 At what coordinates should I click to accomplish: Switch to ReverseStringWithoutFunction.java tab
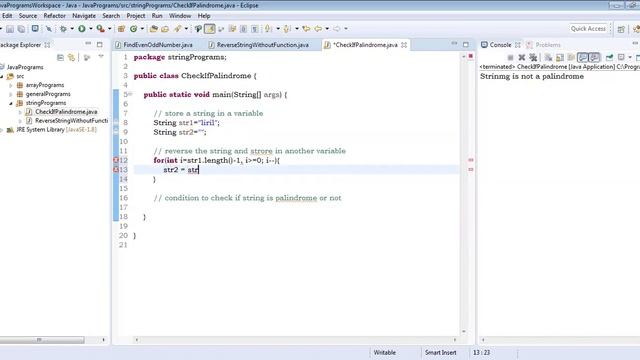258,45
